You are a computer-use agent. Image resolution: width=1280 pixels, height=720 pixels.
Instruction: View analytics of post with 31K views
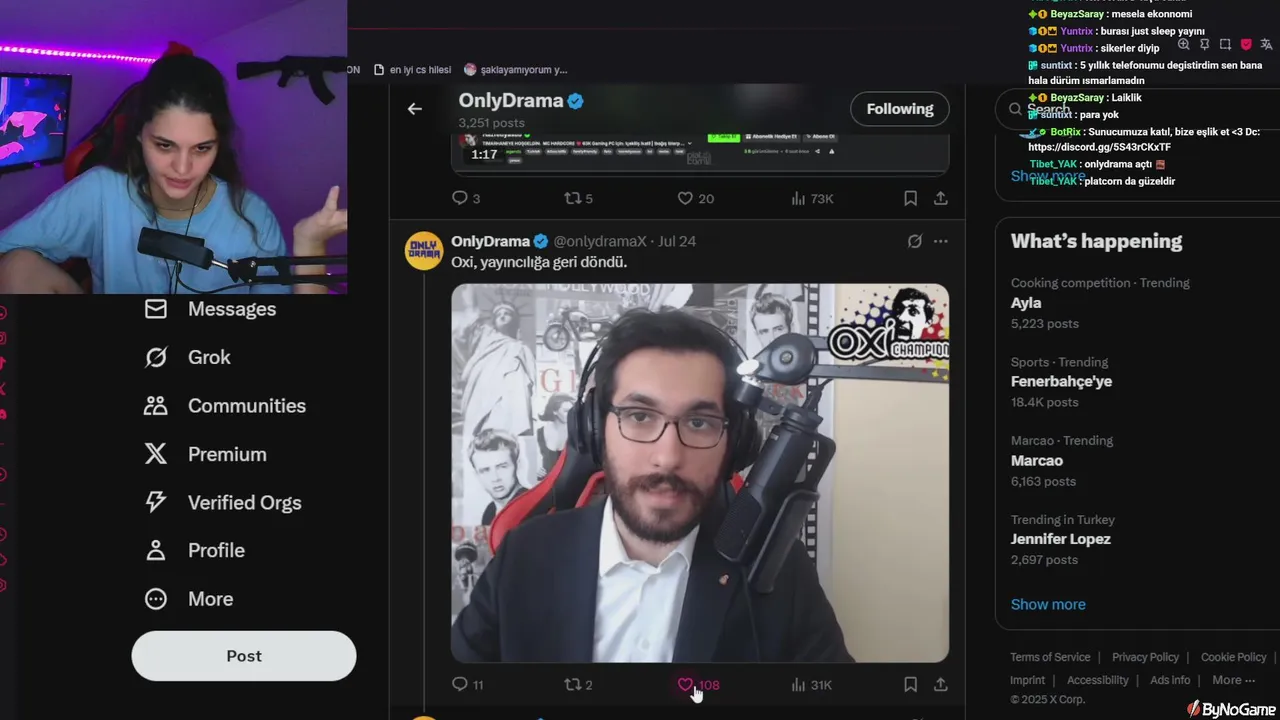(x=811, y=685)
